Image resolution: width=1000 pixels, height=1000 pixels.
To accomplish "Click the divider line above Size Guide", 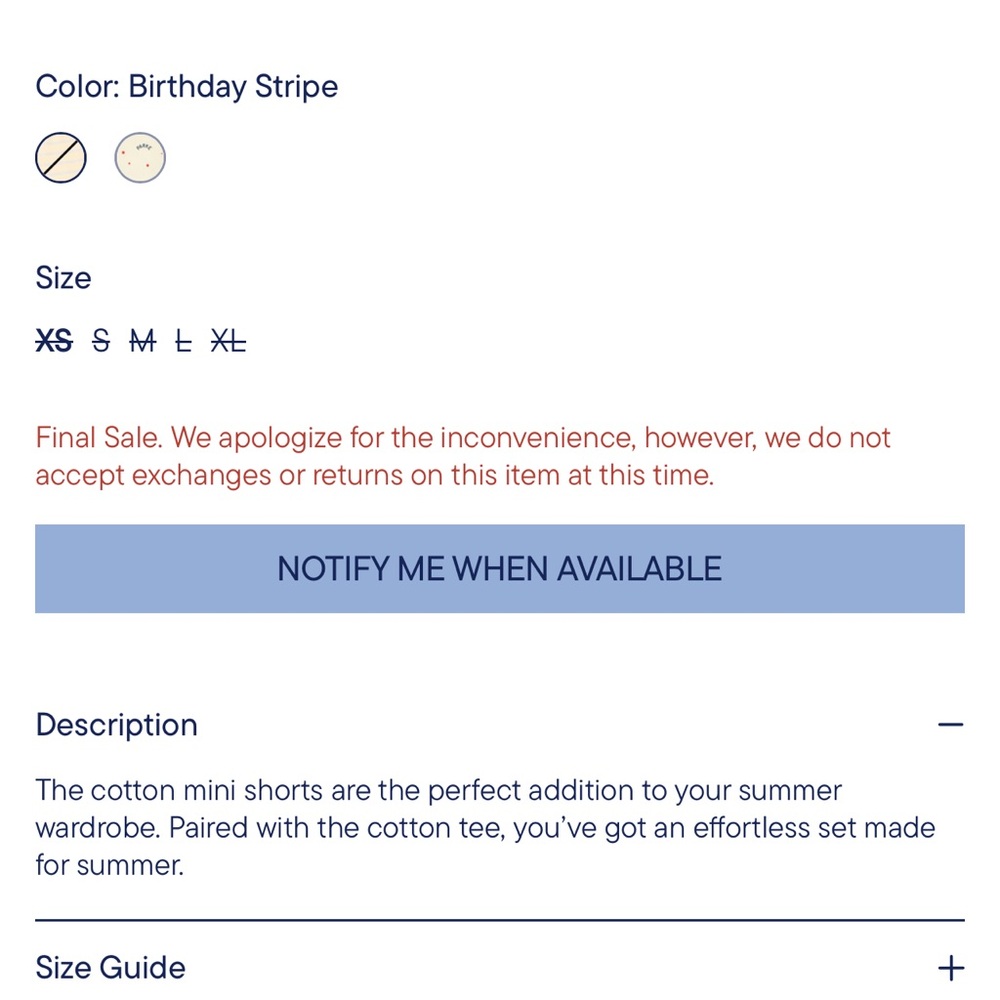I will coord(500,920).
